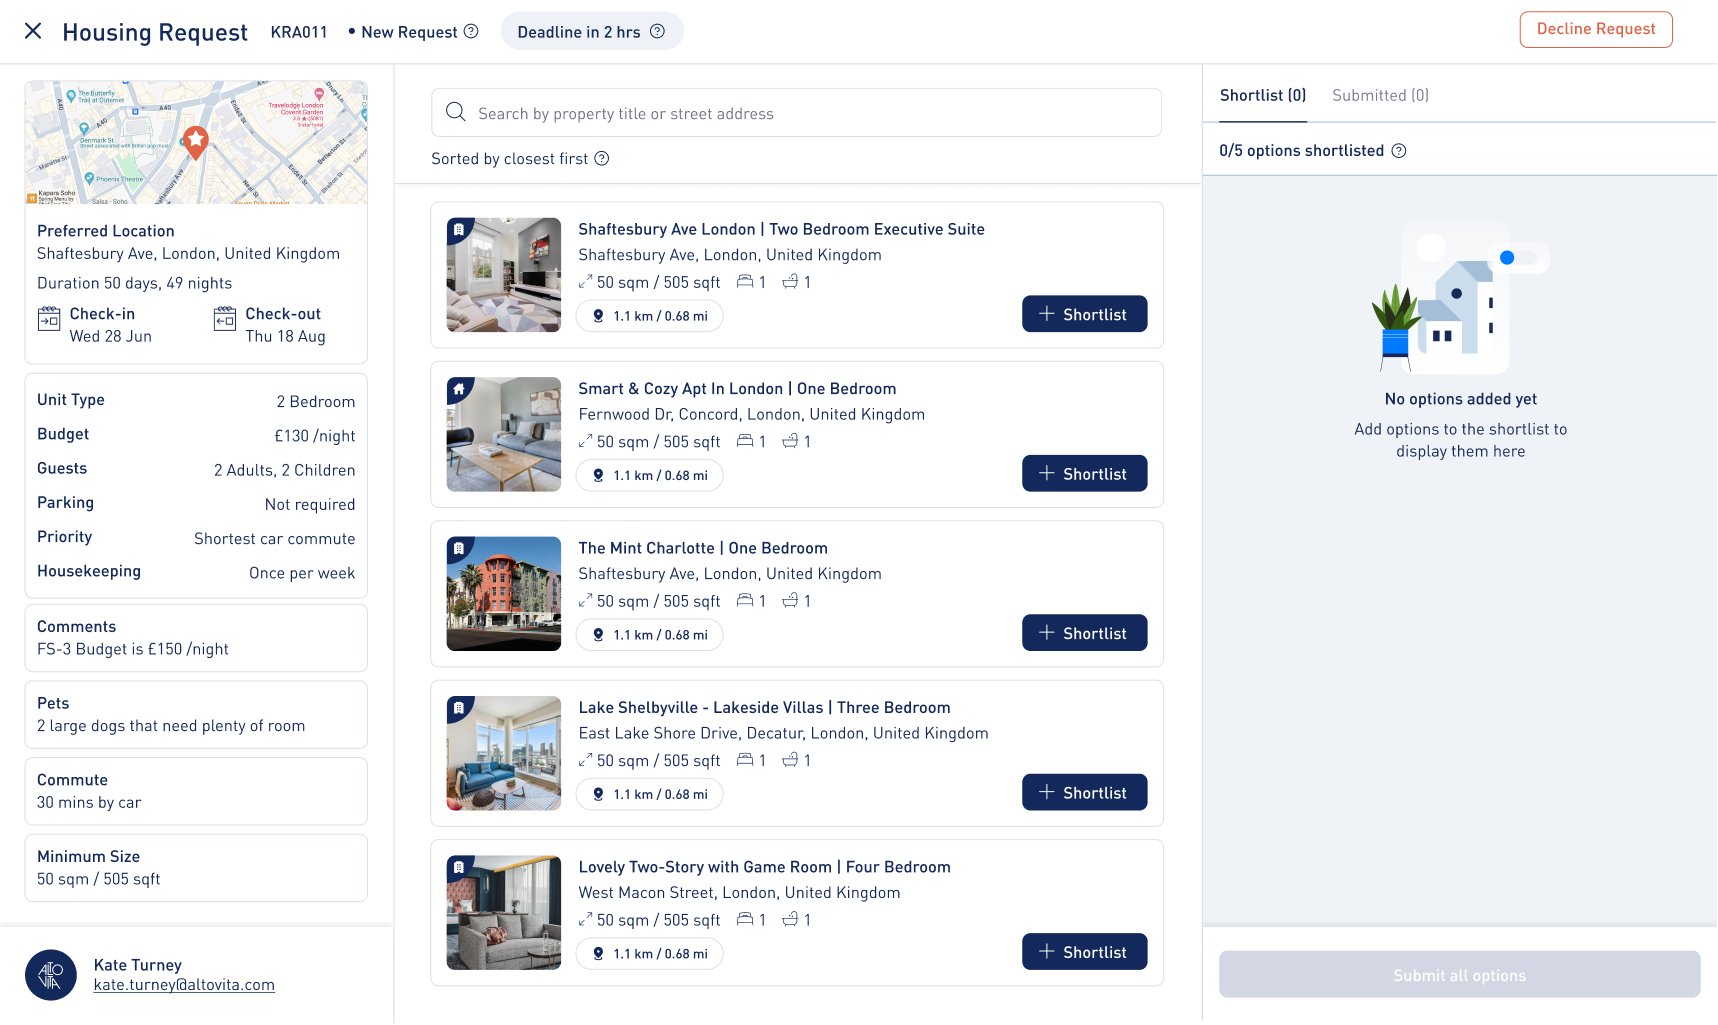The image size is (1718, 1025).
Task: Open the kate.turney@altovita.com email link
Action: pos(184,984)
